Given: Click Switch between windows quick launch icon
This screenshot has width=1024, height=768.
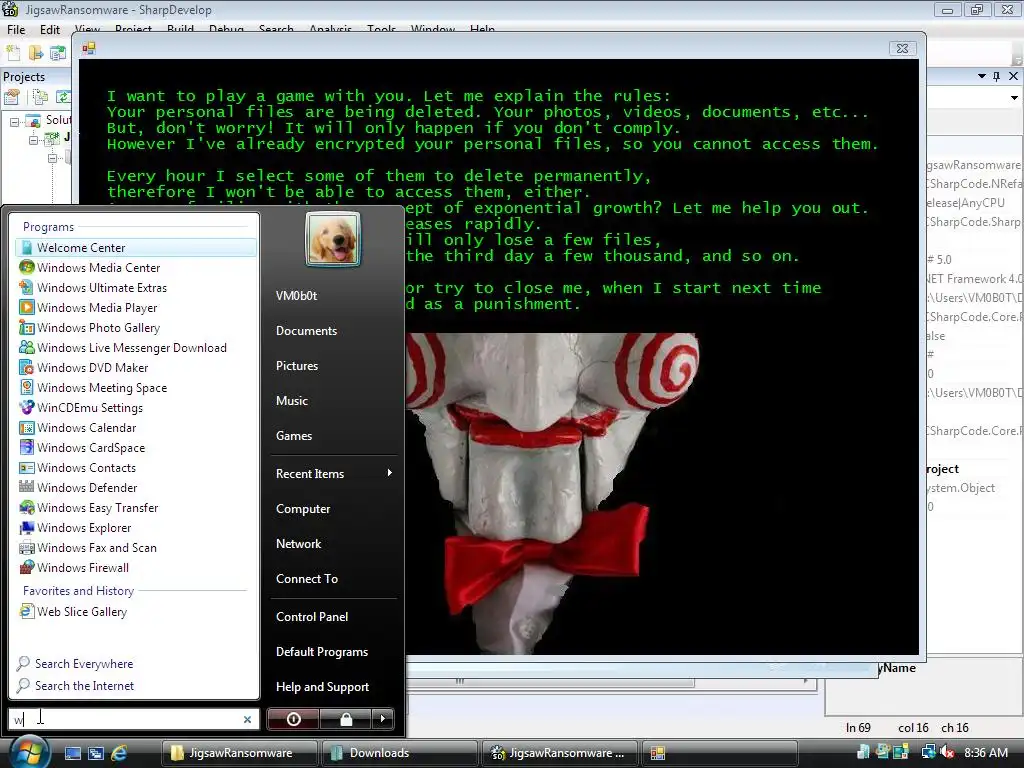Looking at the screenshot, I should [95, 753].
